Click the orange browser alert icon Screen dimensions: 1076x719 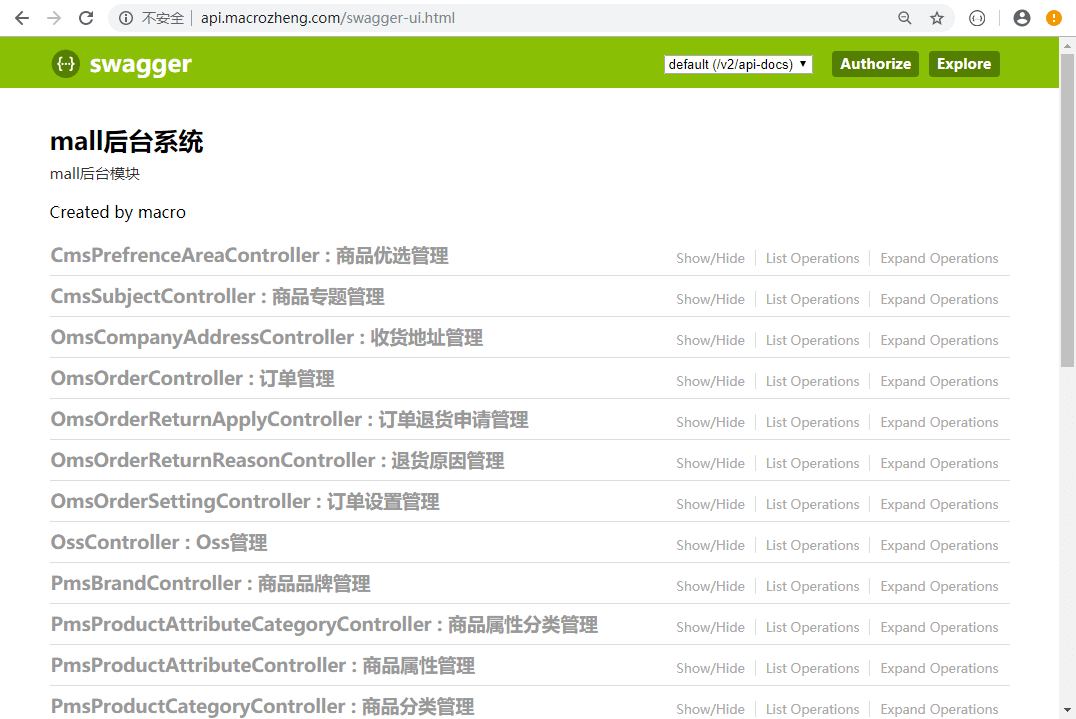(1054, 18)
